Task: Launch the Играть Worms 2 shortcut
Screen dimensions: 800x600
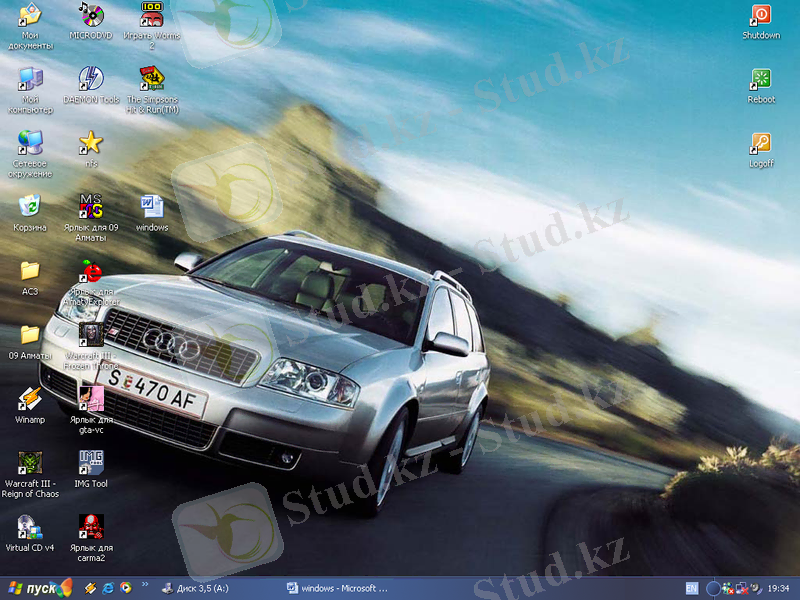Action: (x=152, y=26)
